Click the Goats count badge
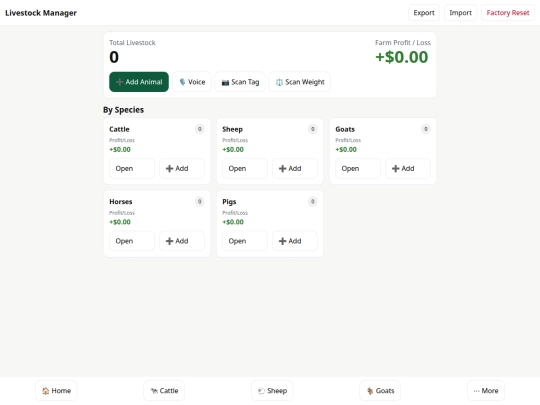 coord(426,129)
